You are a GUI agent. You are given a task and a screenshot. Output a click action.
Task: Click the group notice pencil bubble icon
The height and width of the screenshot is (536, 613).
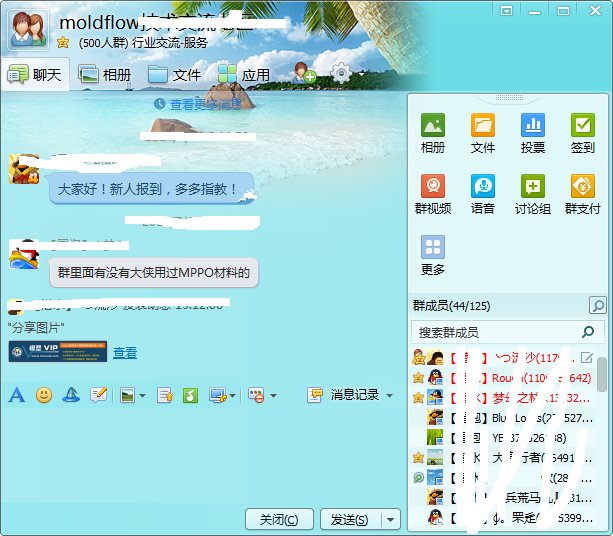(98, 395)
